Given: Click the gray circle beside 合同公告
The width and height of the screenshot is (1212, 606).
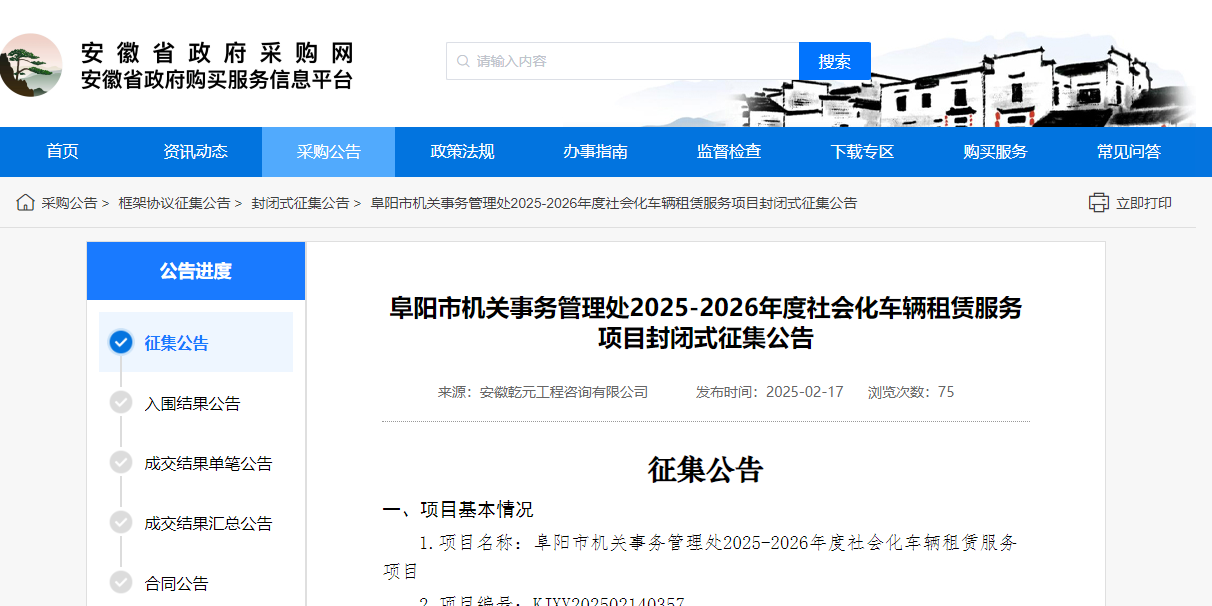Looking at the screenshot, I should pos(121,581).
